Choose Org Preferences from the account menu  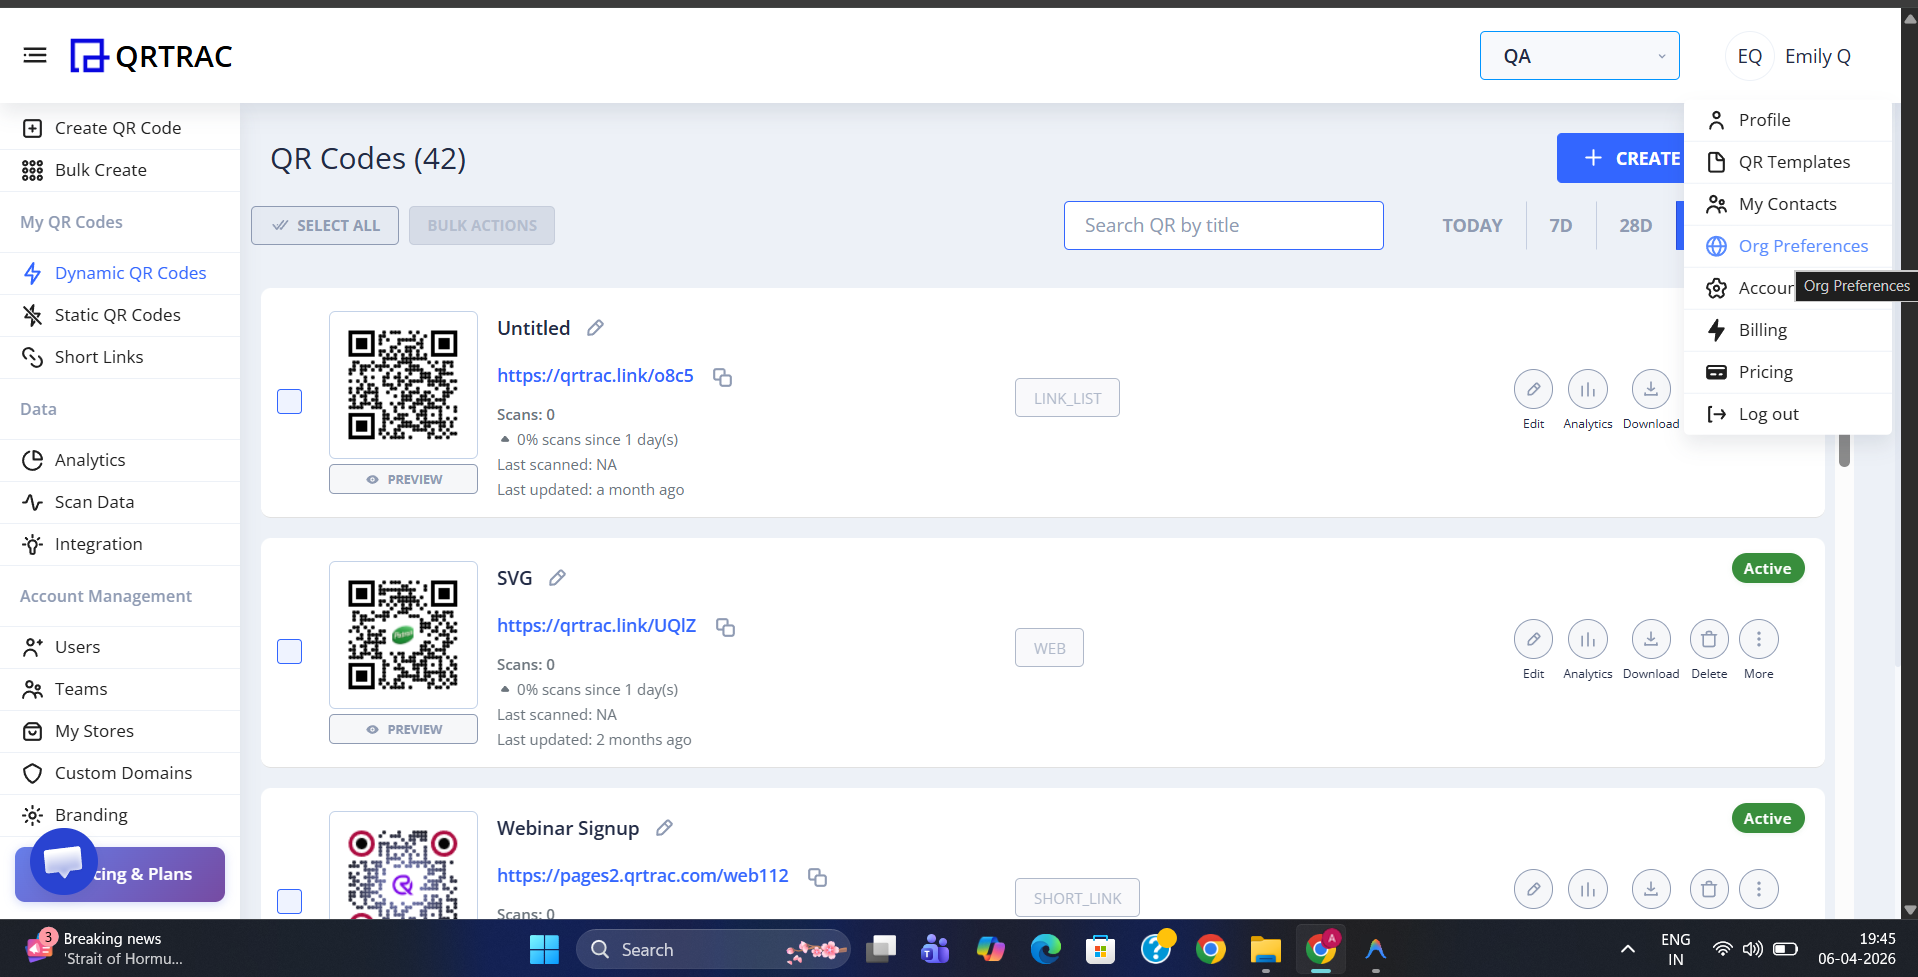click(1803, 245)
